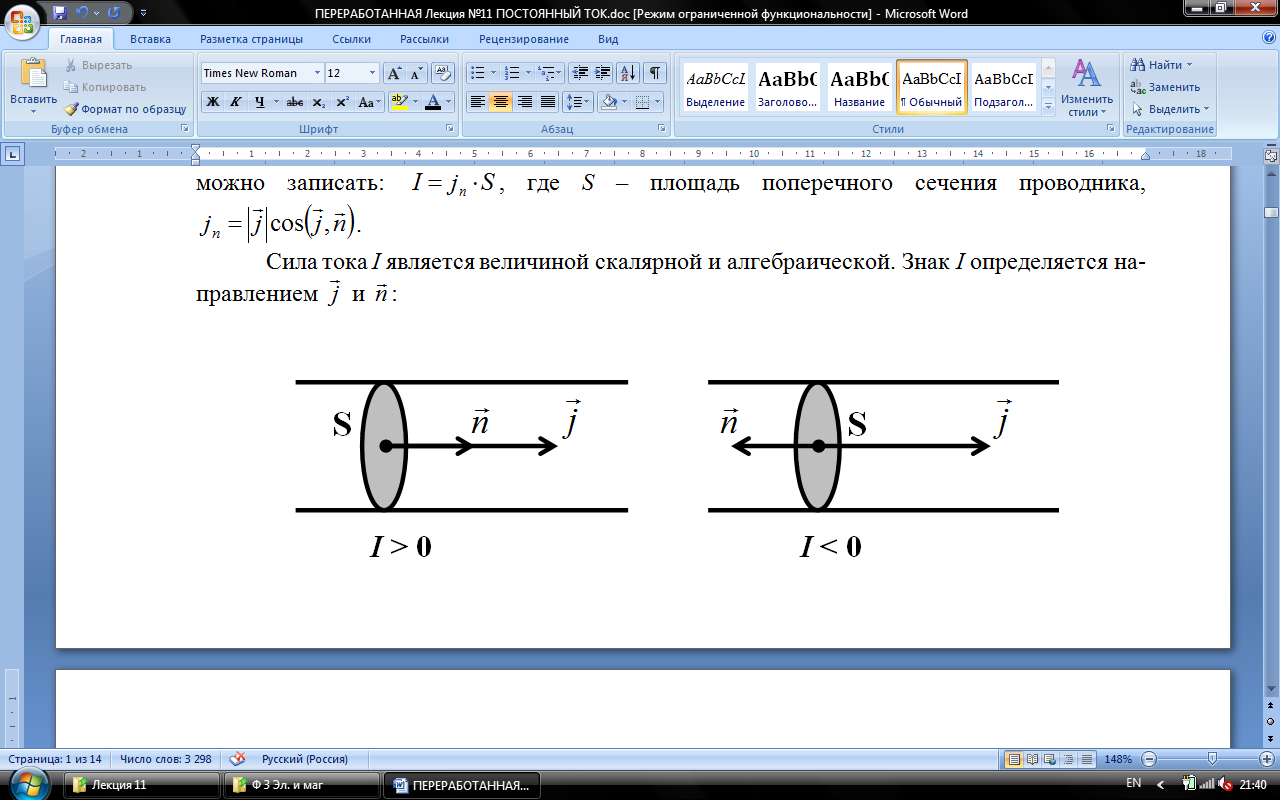Click shading paint bucket icon
This screenshot has height=800, width=1280.
pos(608,101)
